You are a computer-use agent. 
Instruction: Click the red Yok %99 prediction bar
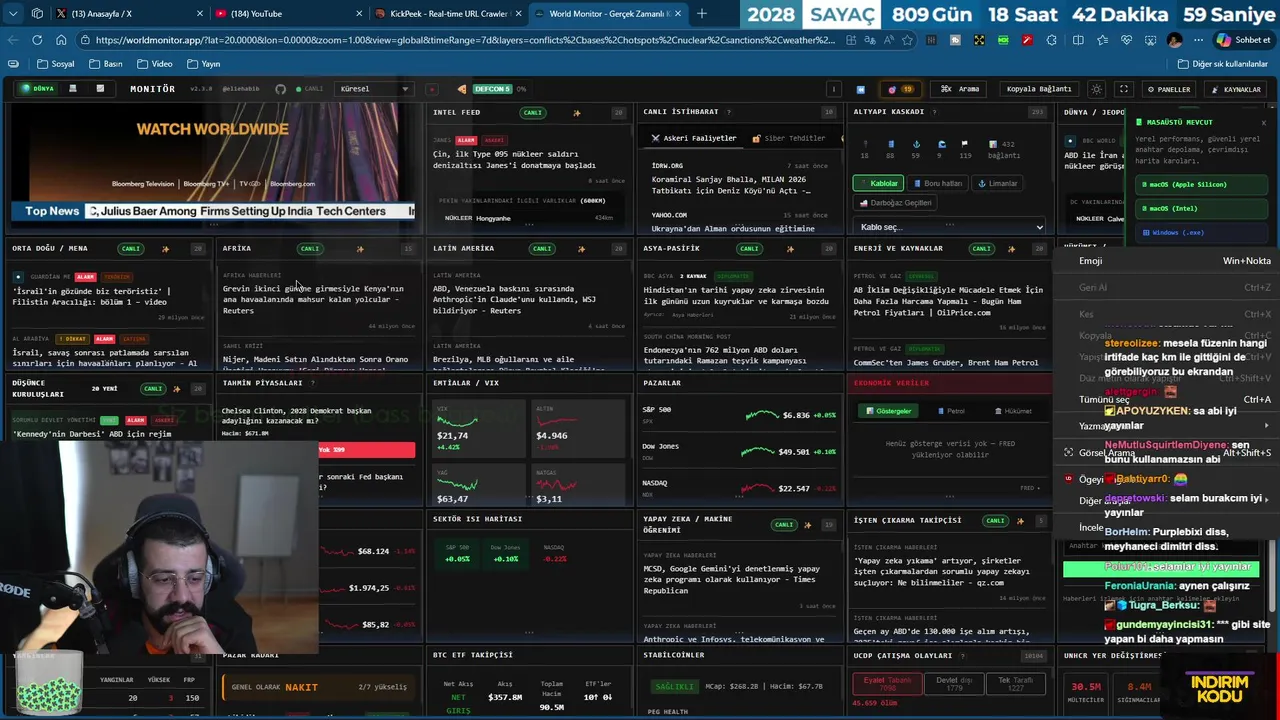(366, 450)
